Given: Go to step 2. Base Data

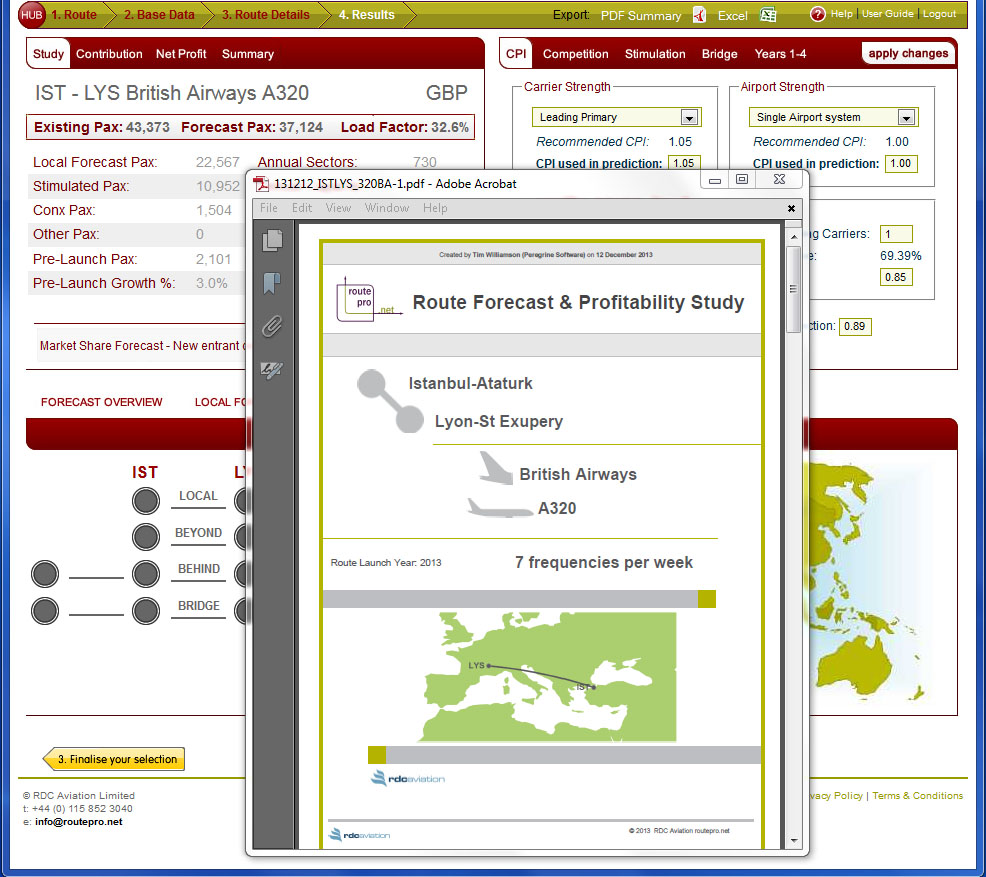Looking at the screenshot, I should (x=159, y=14).
